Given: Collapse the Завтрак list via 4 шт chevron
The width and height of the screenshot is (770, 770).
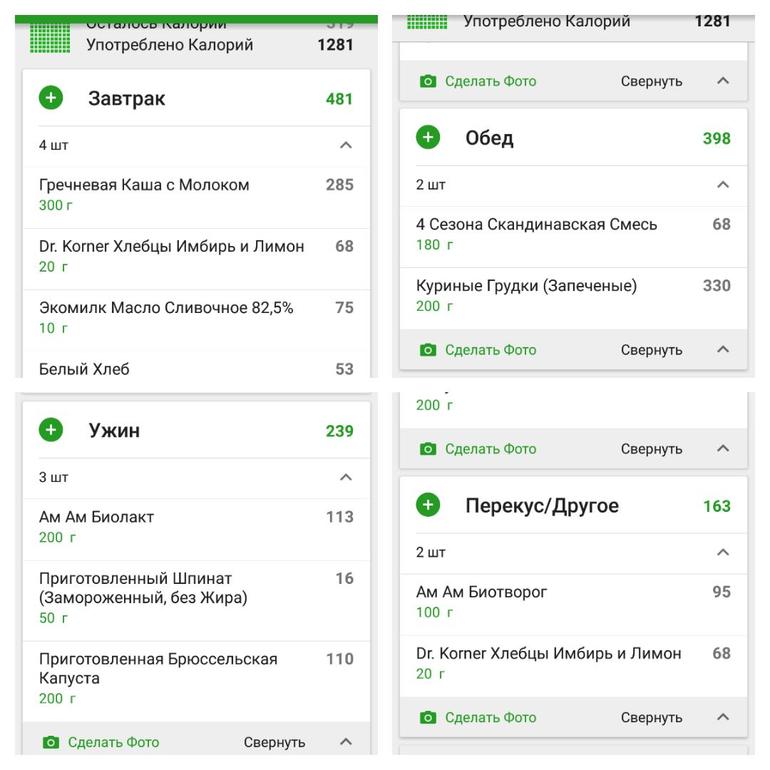Looking at the screenshot, I should coord(346,145).
